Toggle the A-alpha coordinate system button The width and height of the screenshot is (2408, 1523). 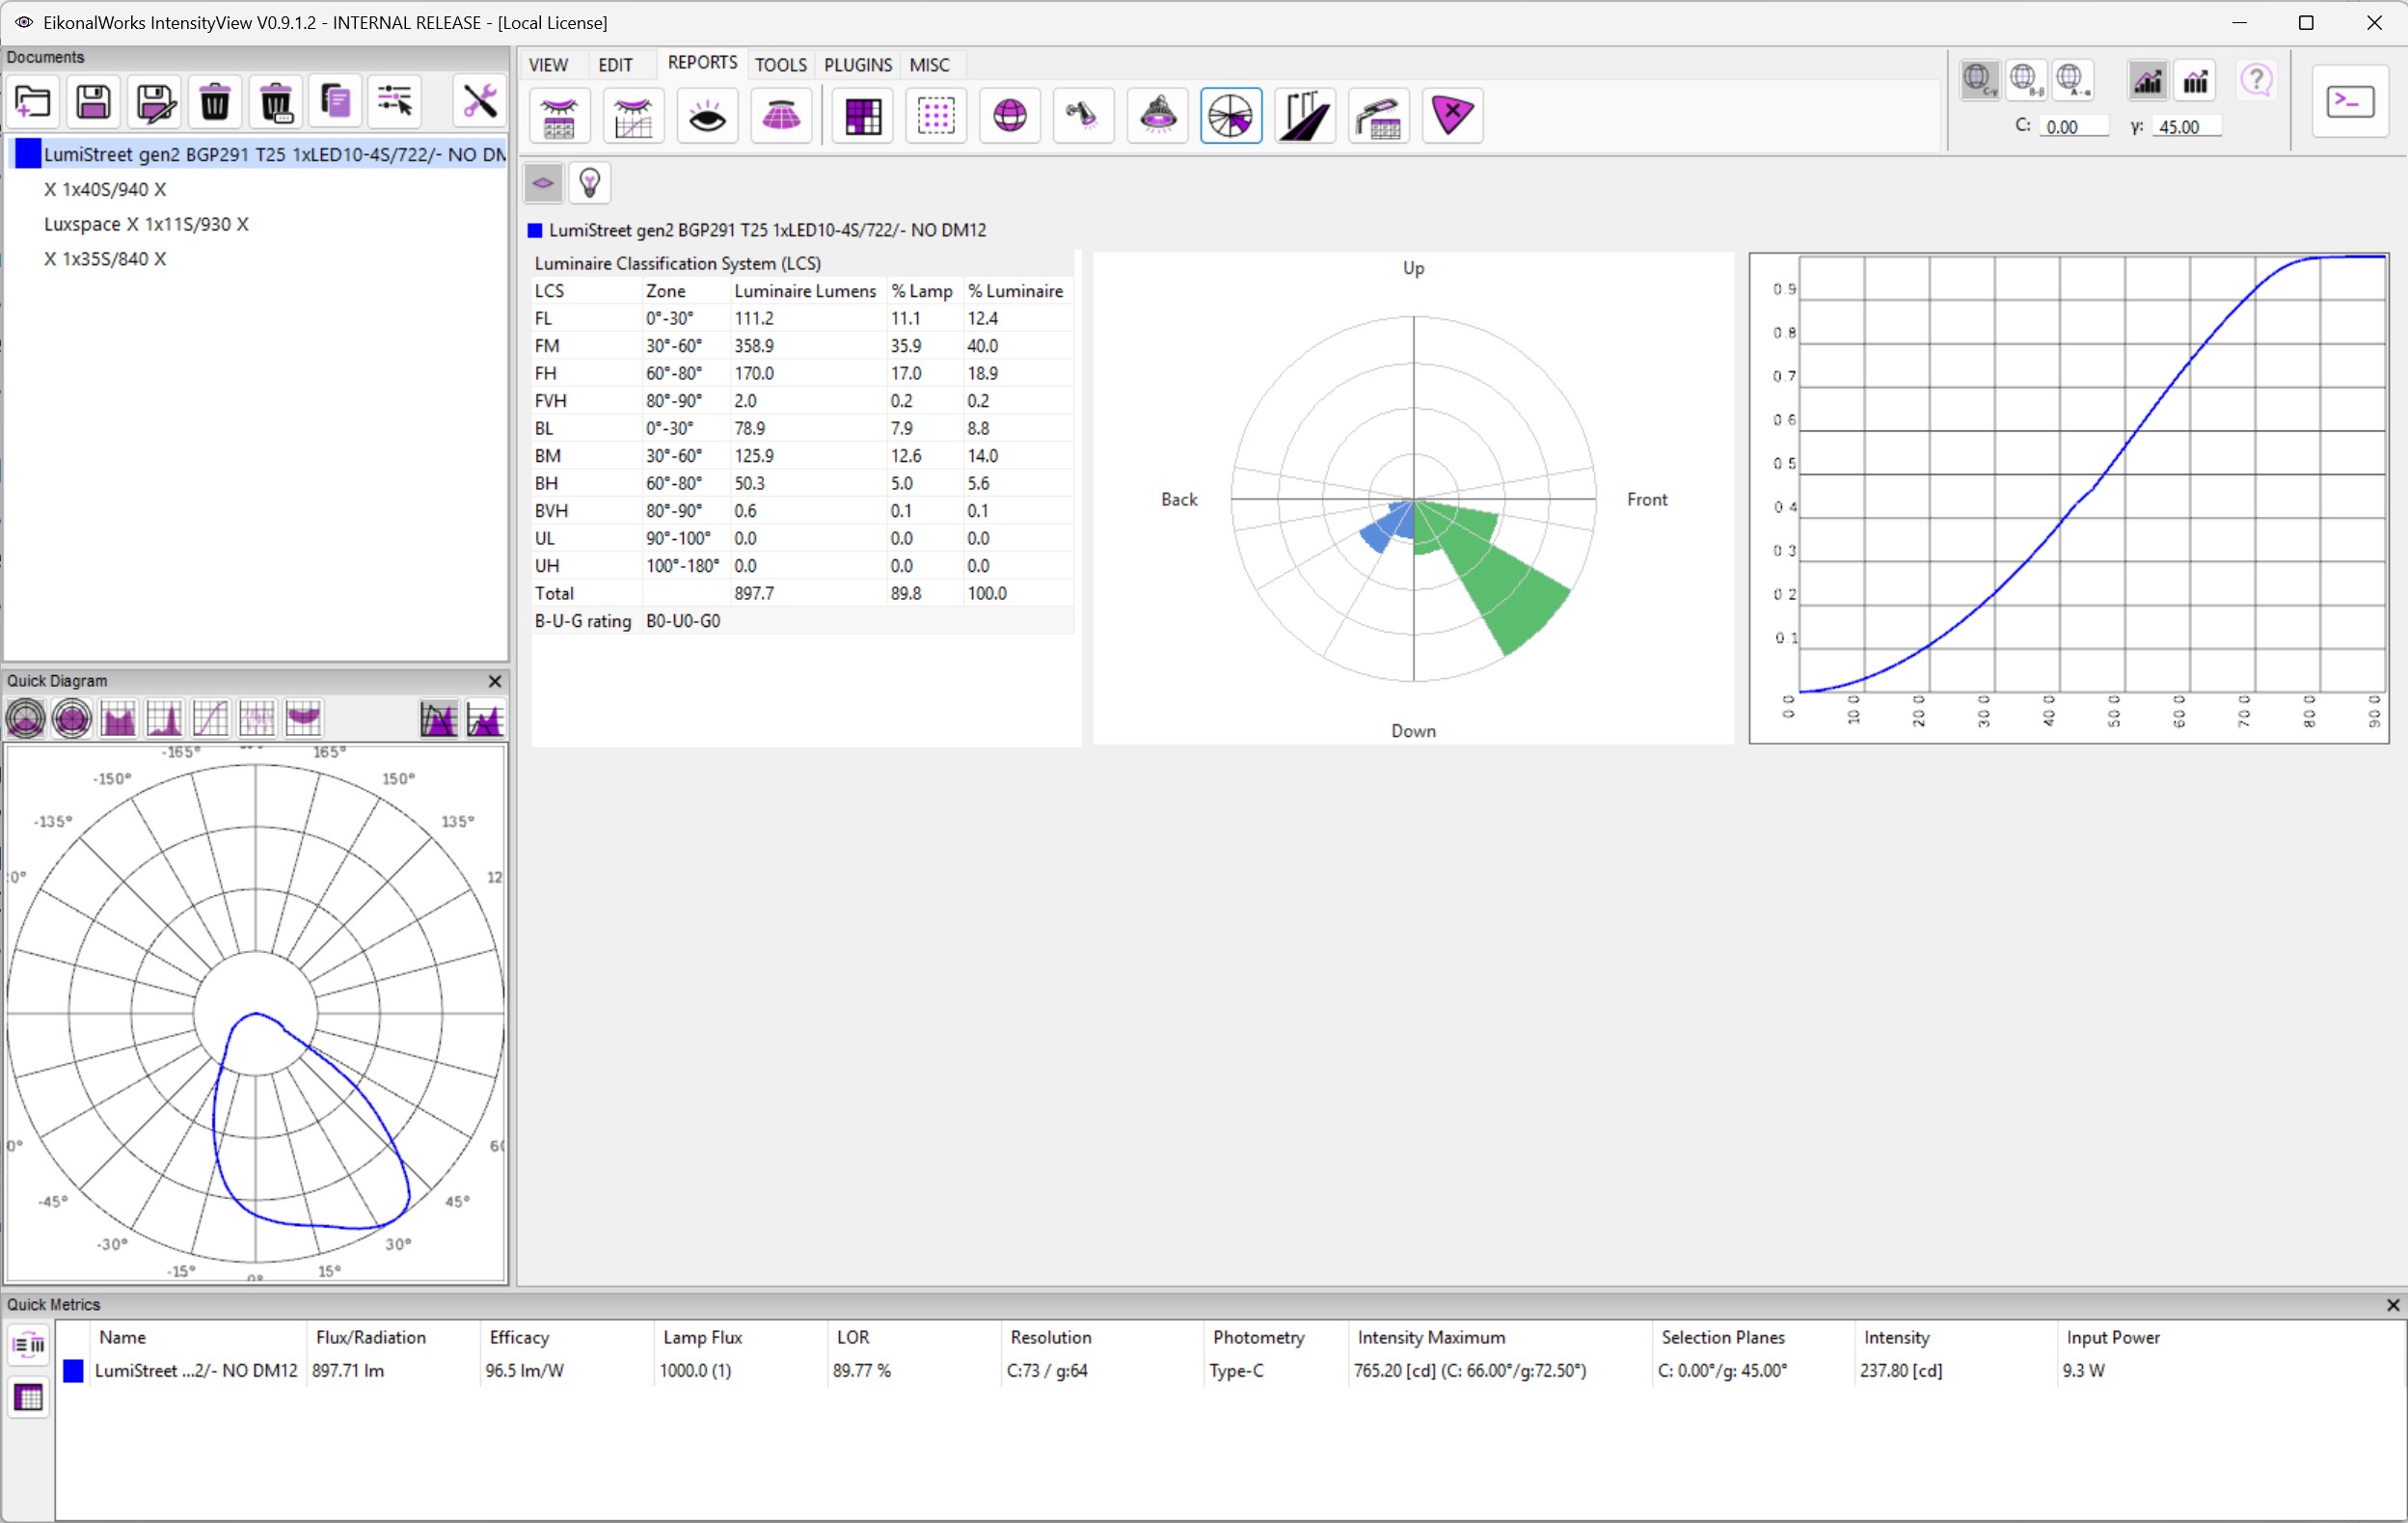pyautogui.click(x=2074, y=80)
